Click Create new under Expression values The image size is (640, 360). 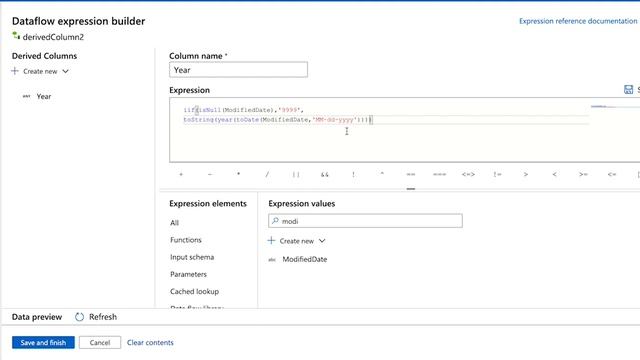(297, 241)
